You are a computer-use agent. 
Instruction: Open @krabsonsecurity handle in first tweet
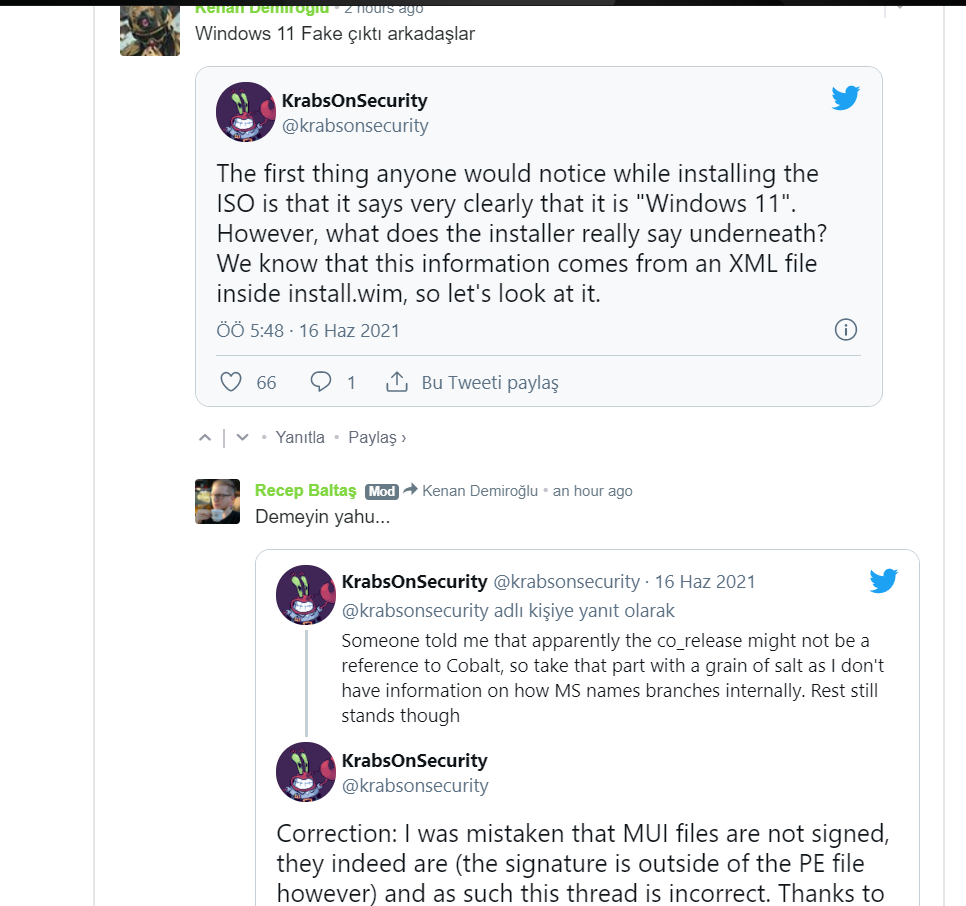pyautogui.click(x=355, y=126)
